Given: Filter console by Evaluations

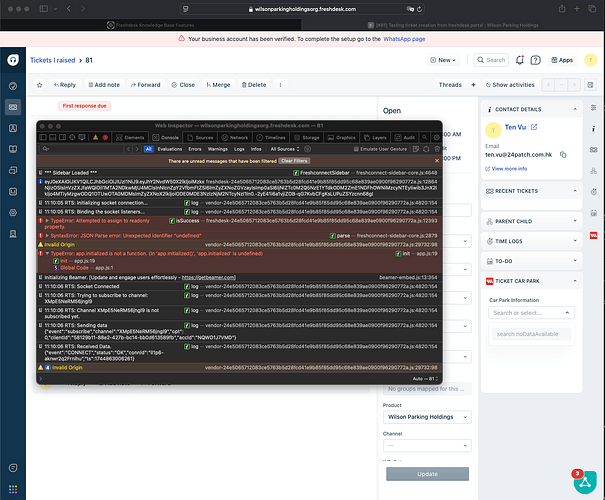Looking at the screenshot, I should (x=170, y=149).
